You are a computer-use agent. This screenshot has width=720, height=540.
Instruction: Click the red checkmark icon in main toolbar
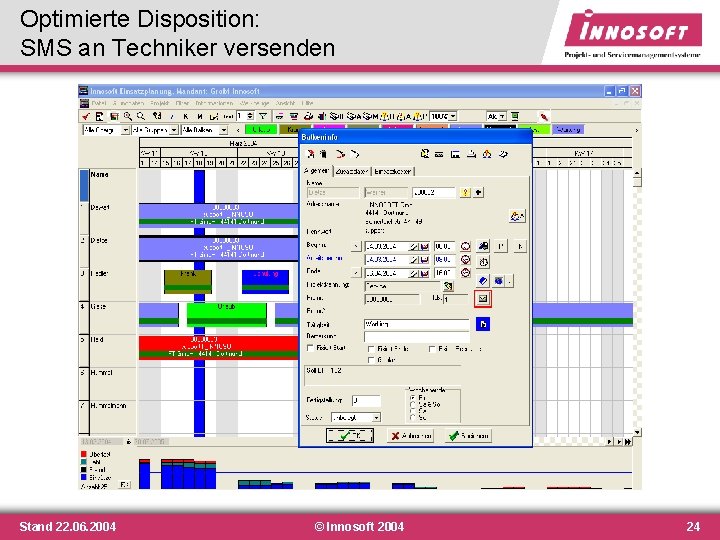pyautogui.click(x=85, y=116)
